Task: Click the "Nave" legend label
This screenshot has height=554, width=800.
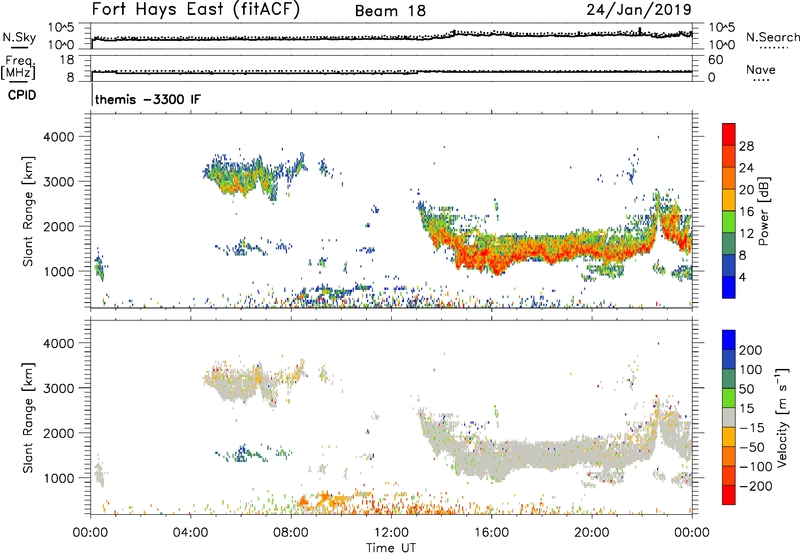Action: pyautogui.click(x=761, y=69)
